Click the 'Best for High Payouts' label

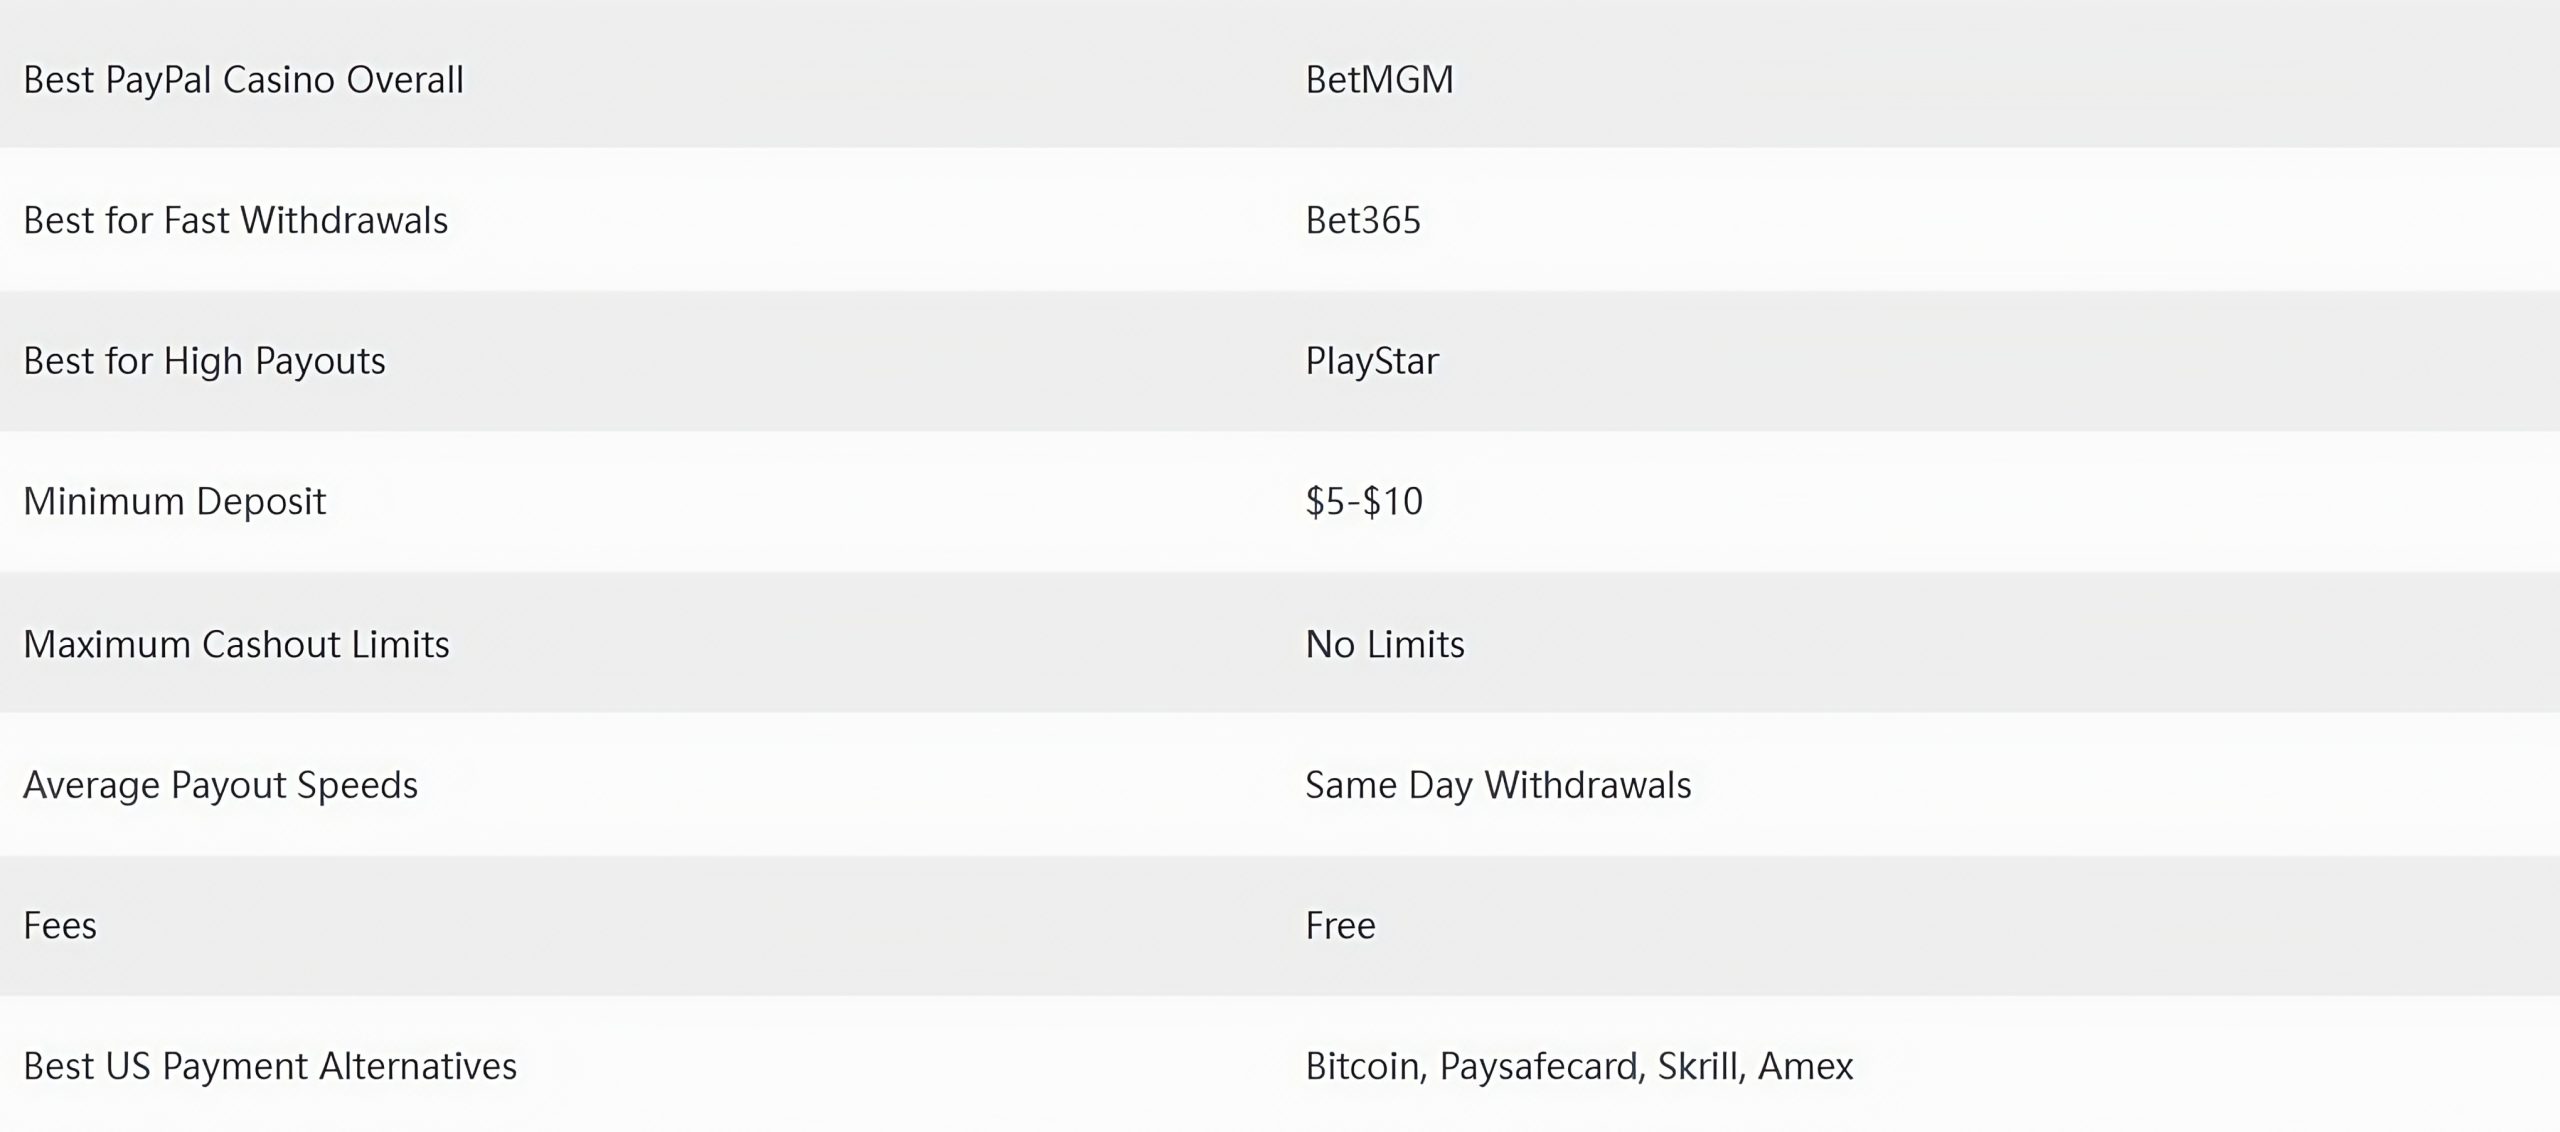pos(204,361)
